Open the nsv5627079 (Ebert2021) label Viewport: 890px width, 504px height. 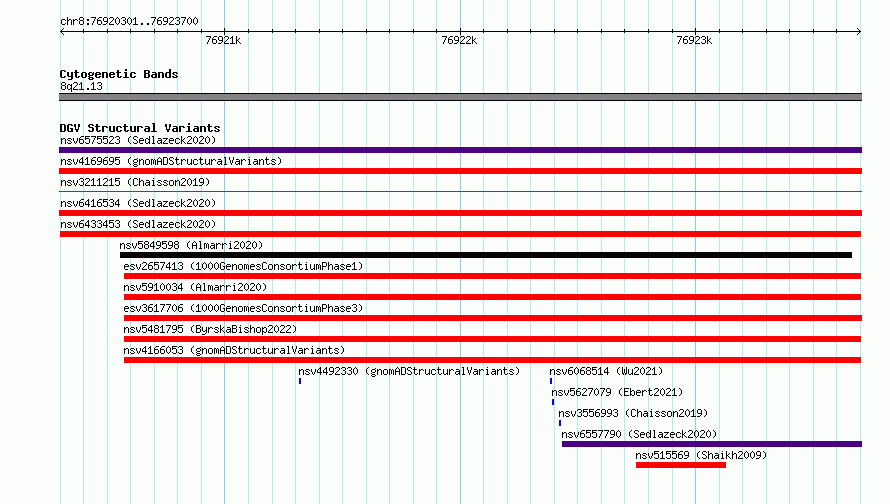(x=617, y=392)
